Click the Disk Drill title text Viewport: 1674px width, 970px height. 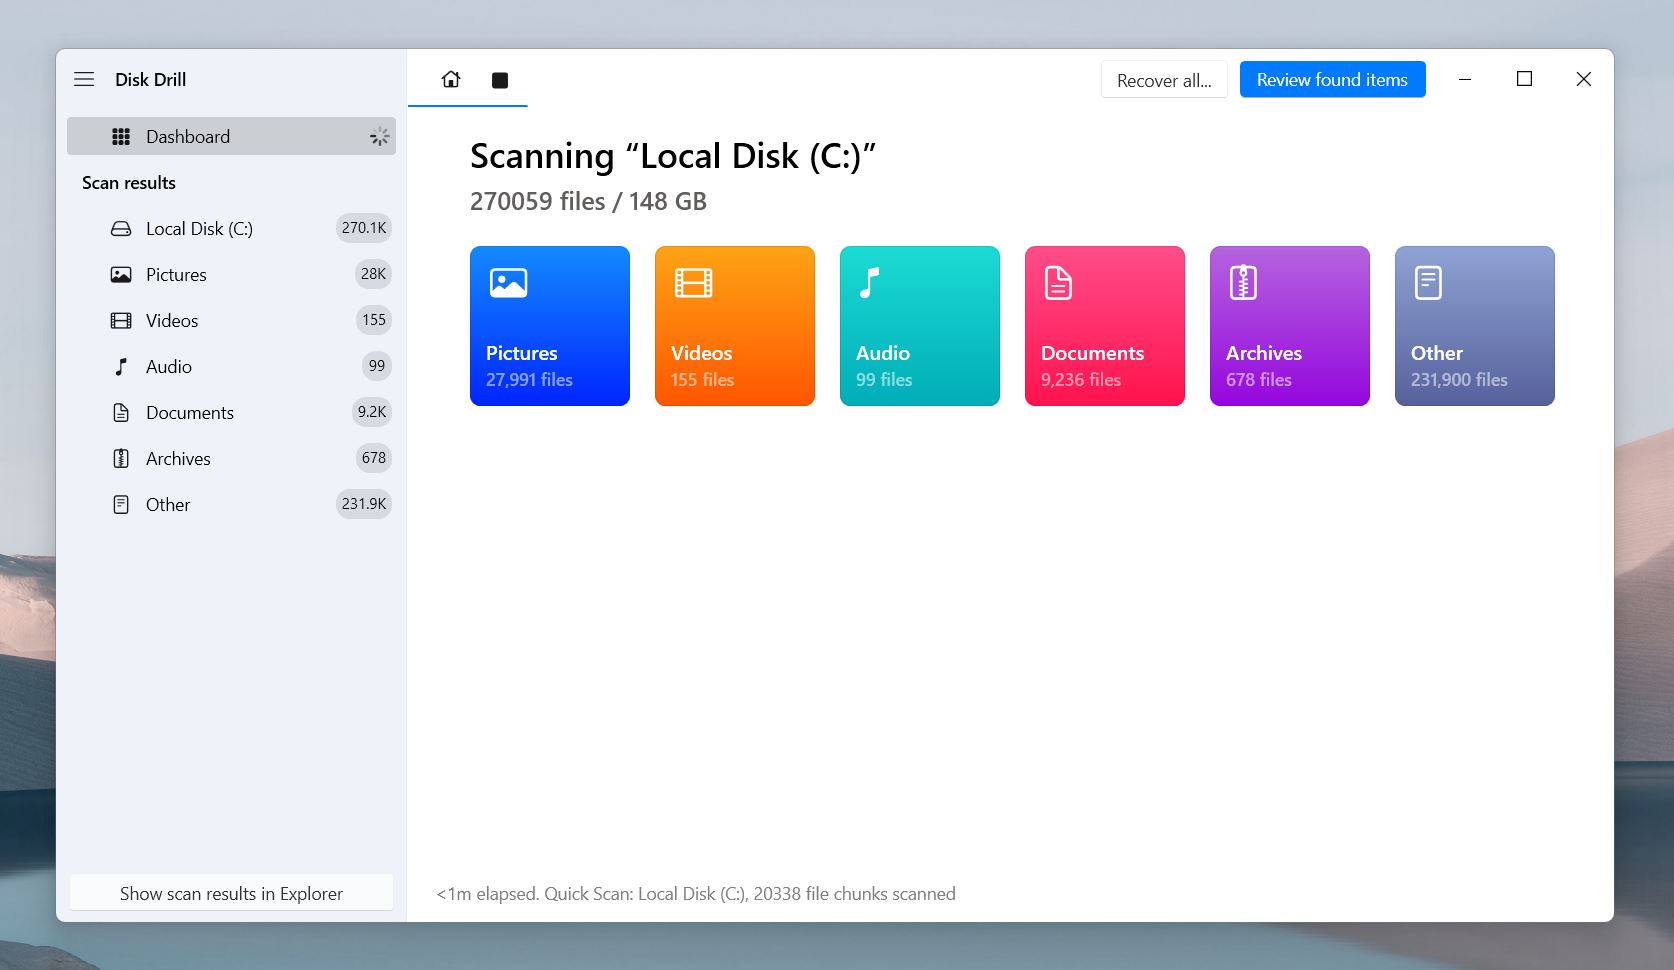151,80
